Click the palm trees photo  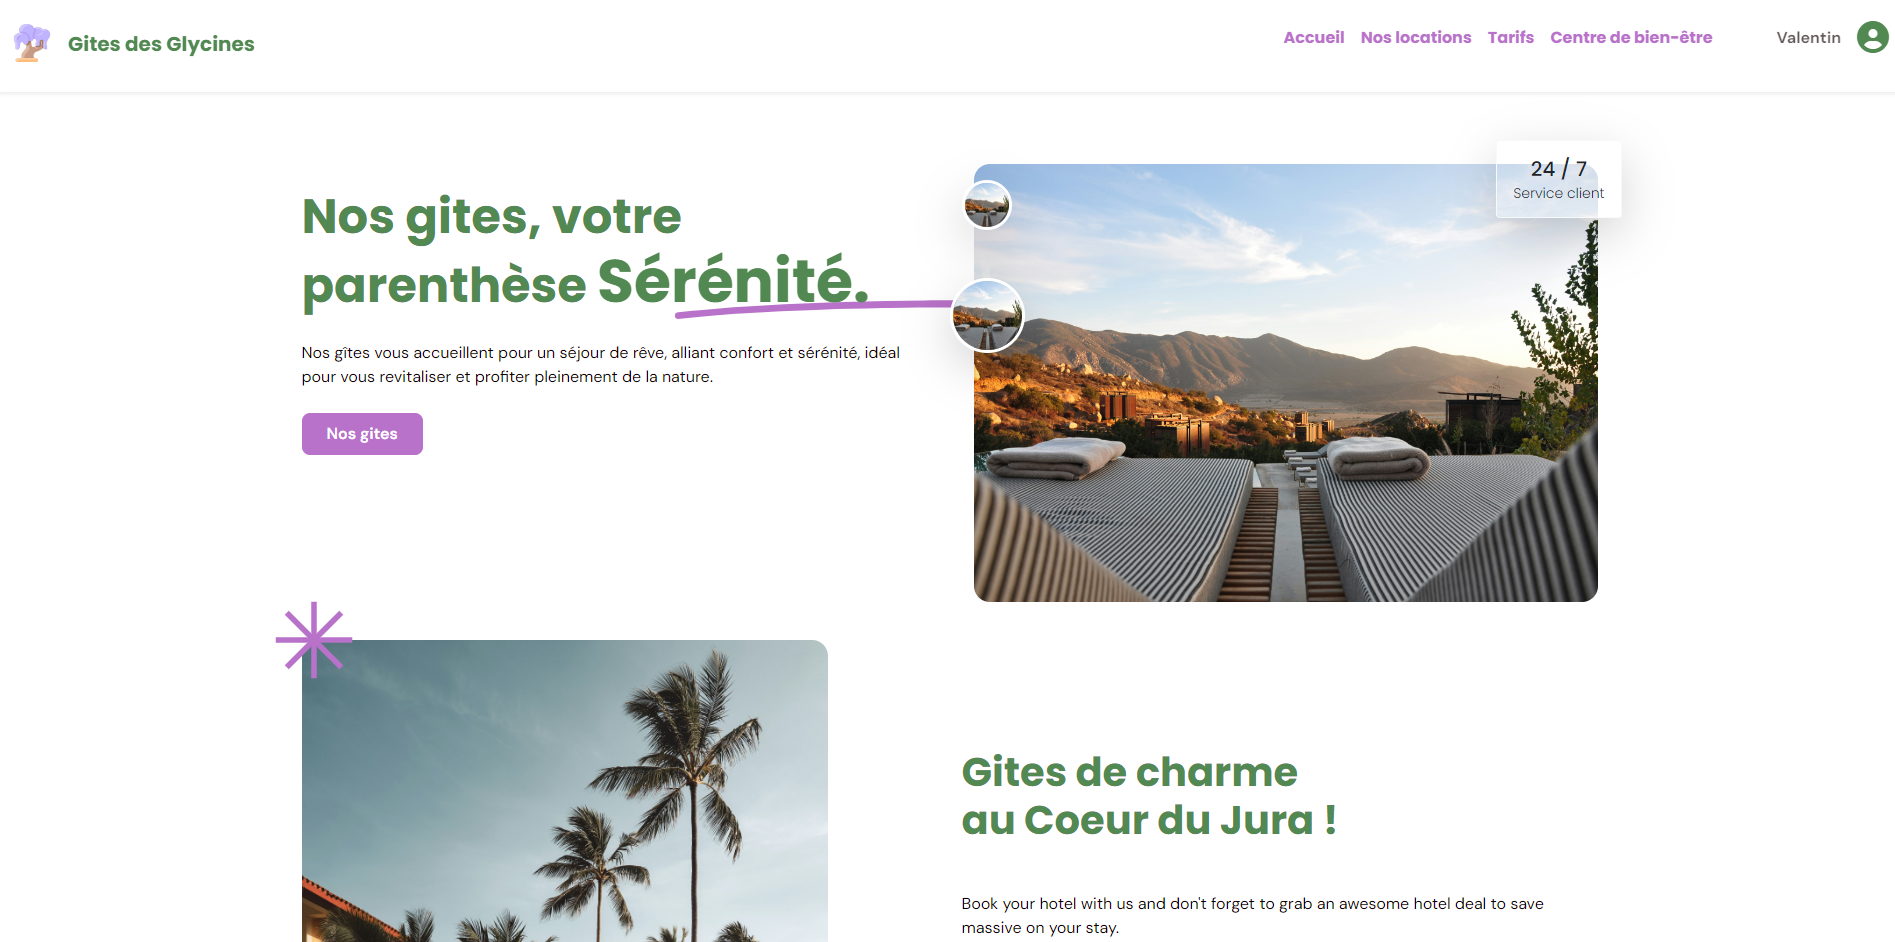[x=565, y=790]
